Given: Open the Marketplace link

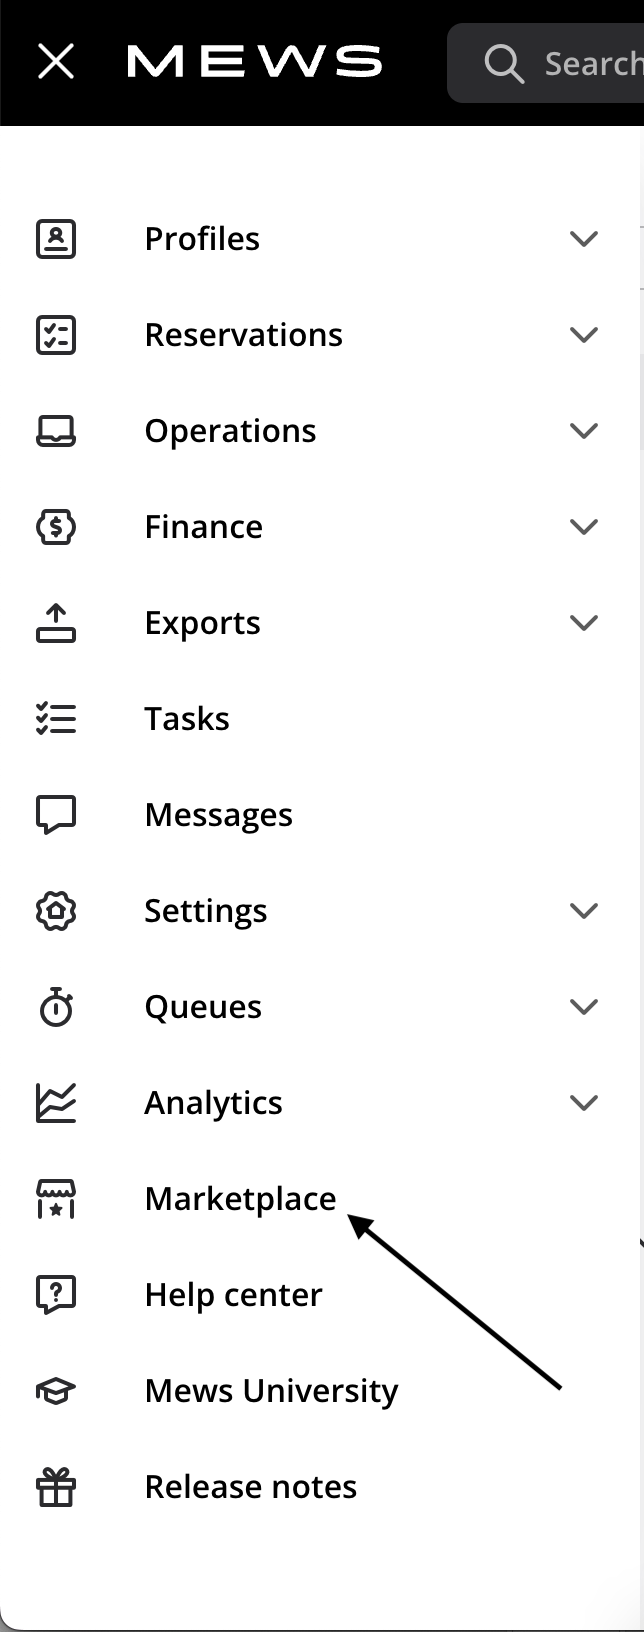Looking at the screenshot, I should click(x=241, y=1199).
